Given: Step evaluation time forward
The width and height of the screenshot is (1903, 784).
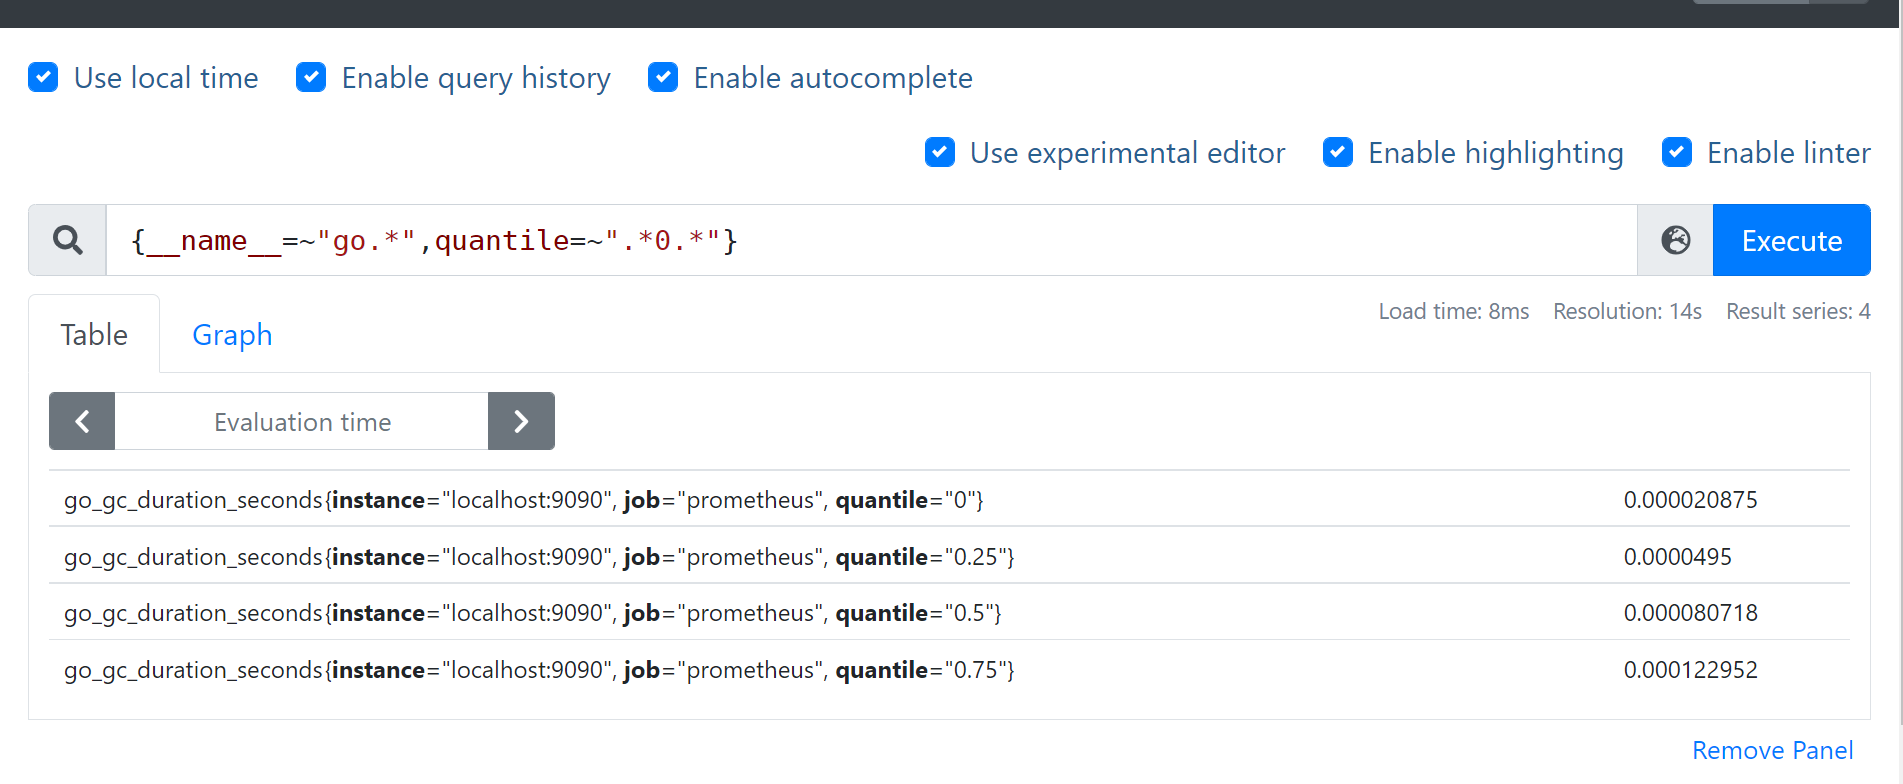Looking at the screenshot, I should [521, 421].
